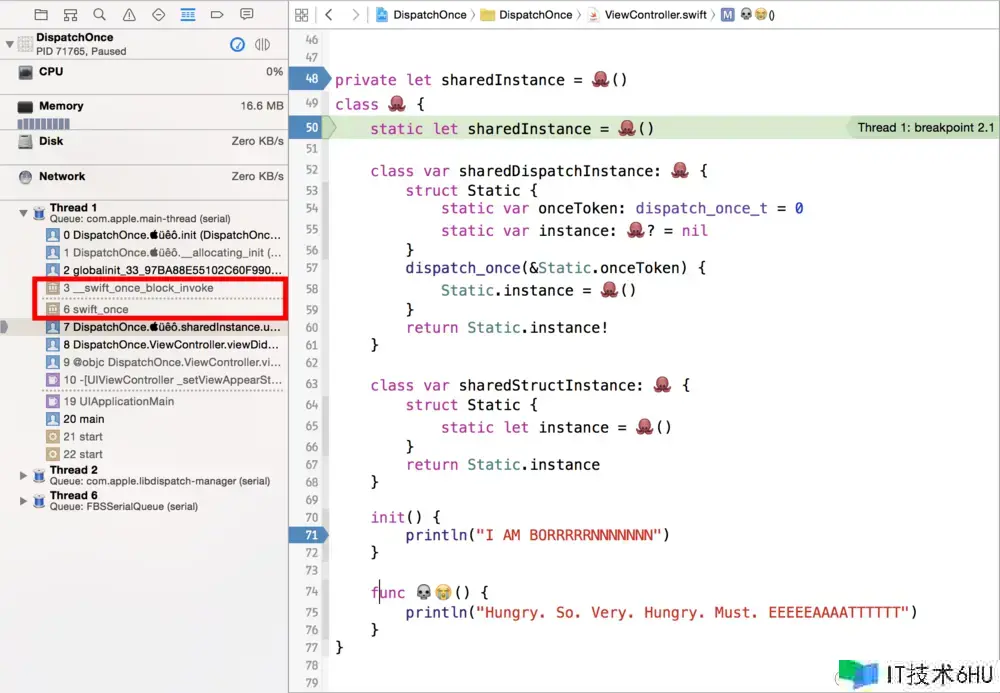Expand Thread 6 FBSSerialQueue
The width and height of the screenshot is (1000, 693).
pyautogui.click(x=23, y=501)
